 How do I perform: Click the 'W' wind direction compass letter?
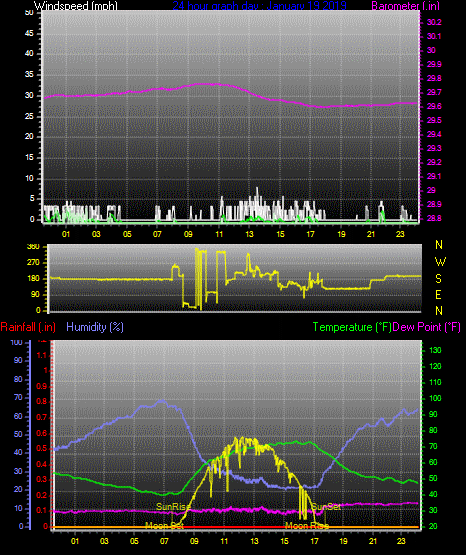click(x=440, y=262)
